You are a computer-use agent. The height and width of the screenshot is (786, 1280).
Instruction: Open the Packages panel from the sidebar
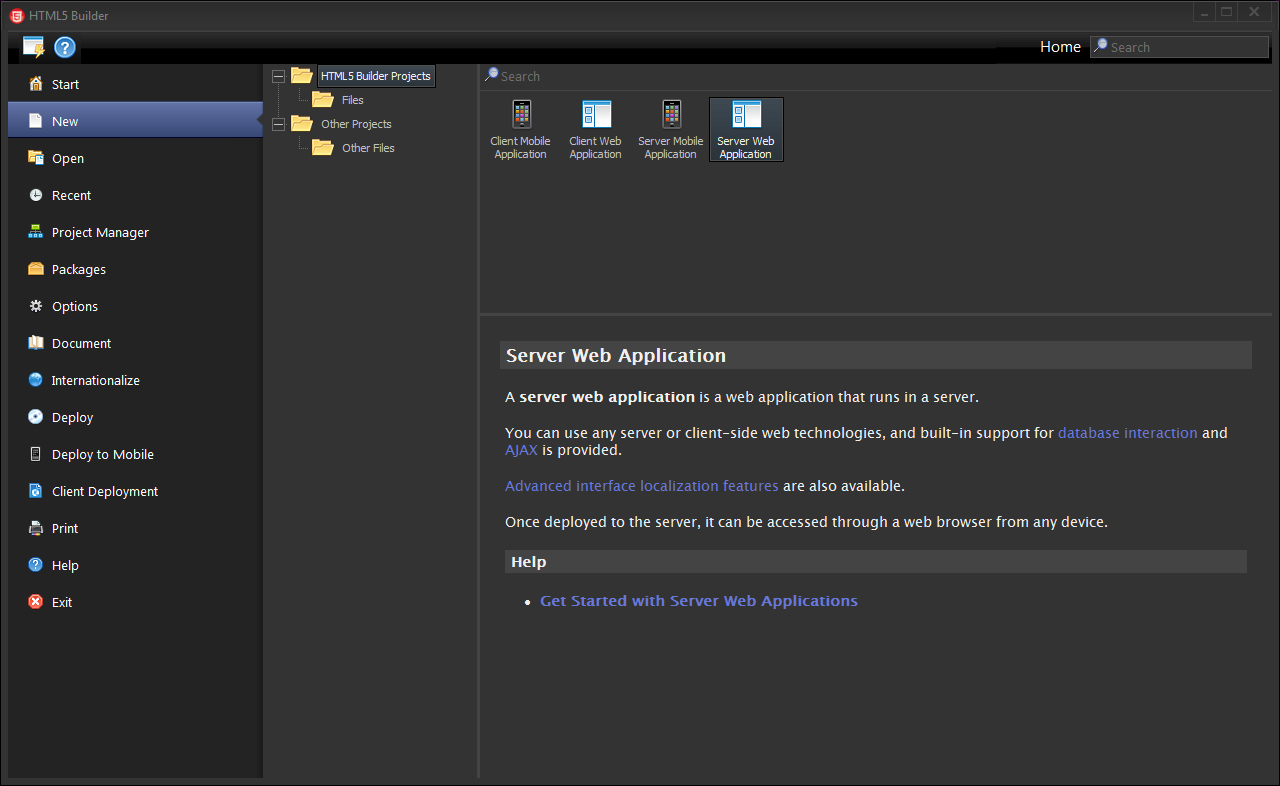point(79,269)
